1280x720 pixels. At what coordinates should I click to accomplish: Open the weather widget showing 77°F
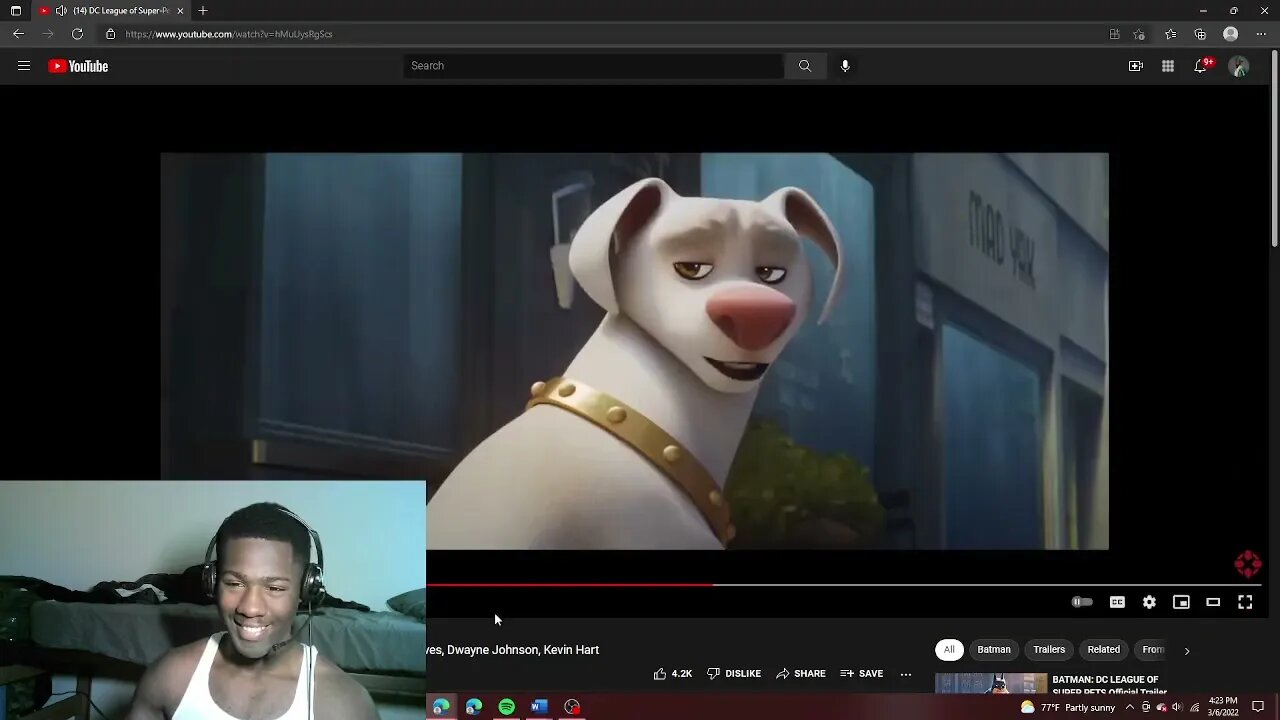pyautogui.click(x=1067, y=707)
